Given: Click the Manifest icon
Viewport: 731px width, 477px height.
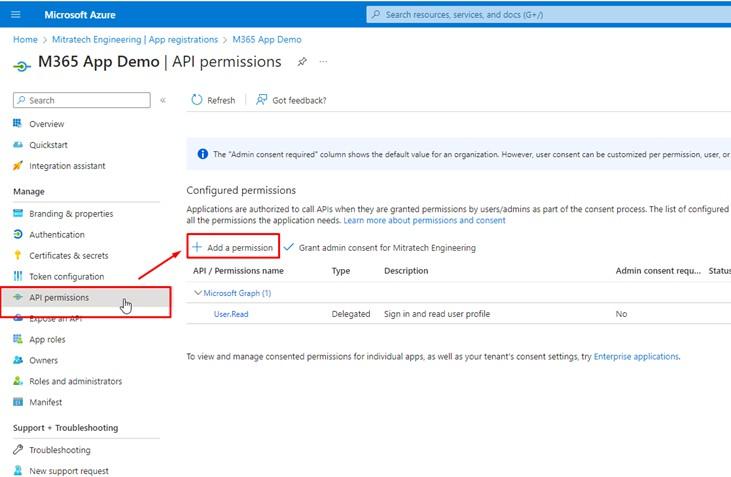Looking at the screenshot, I should coord(18,402).
